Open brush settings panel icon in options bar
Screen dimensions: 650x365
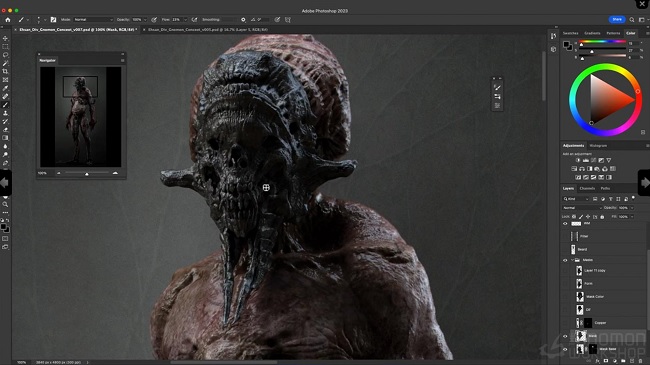[53, 19]
